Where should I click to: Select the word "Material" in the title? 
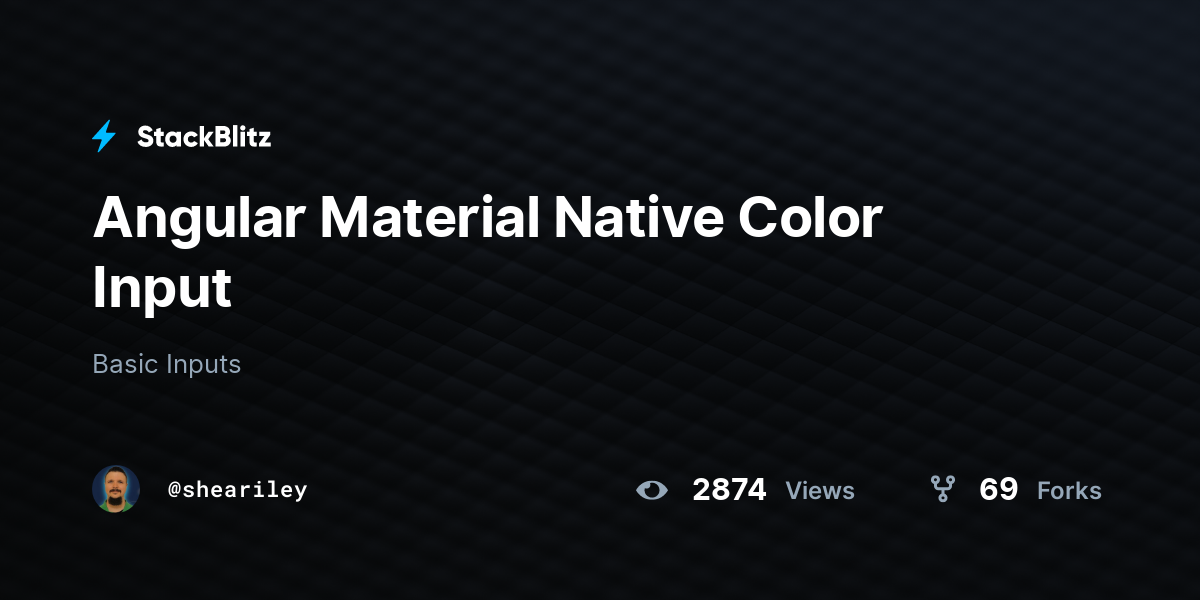tap(430, 218)
